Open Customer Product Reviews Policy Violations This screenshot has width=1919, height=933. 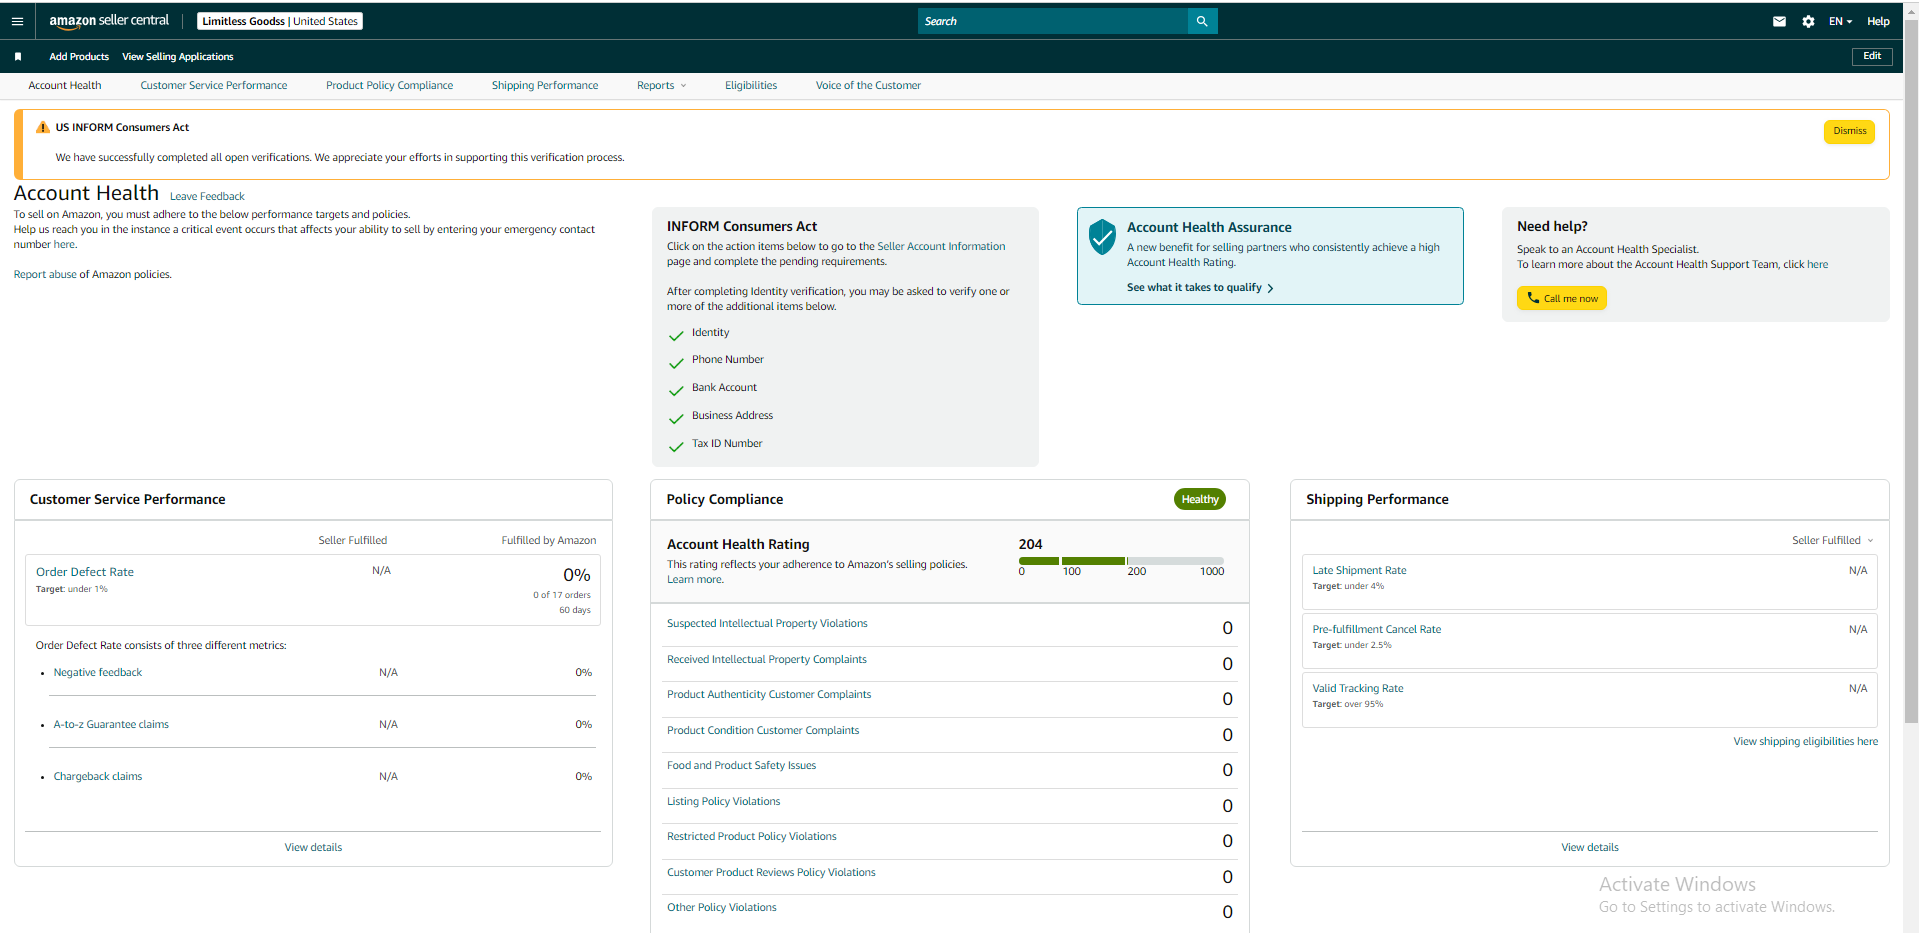[x=771, y=873]
